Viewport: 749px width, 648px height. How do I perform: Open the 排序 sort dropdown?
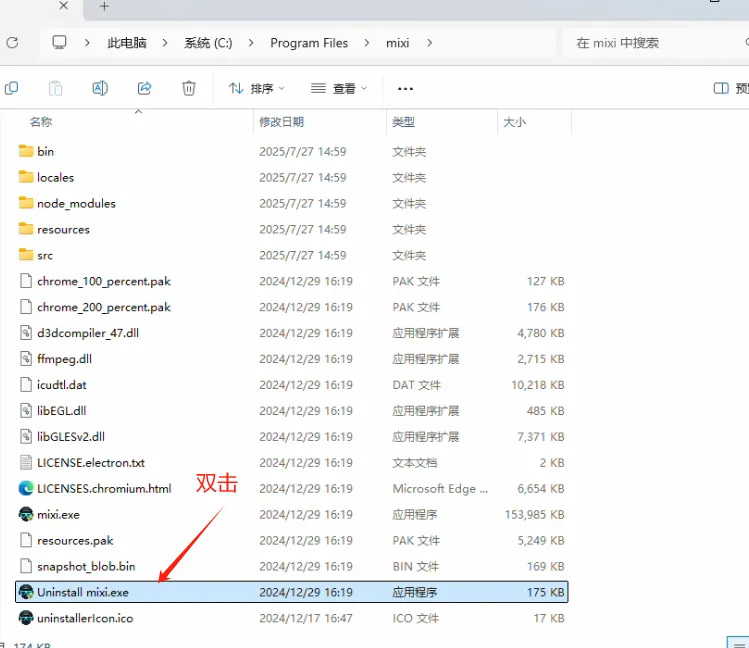point(256,88)
